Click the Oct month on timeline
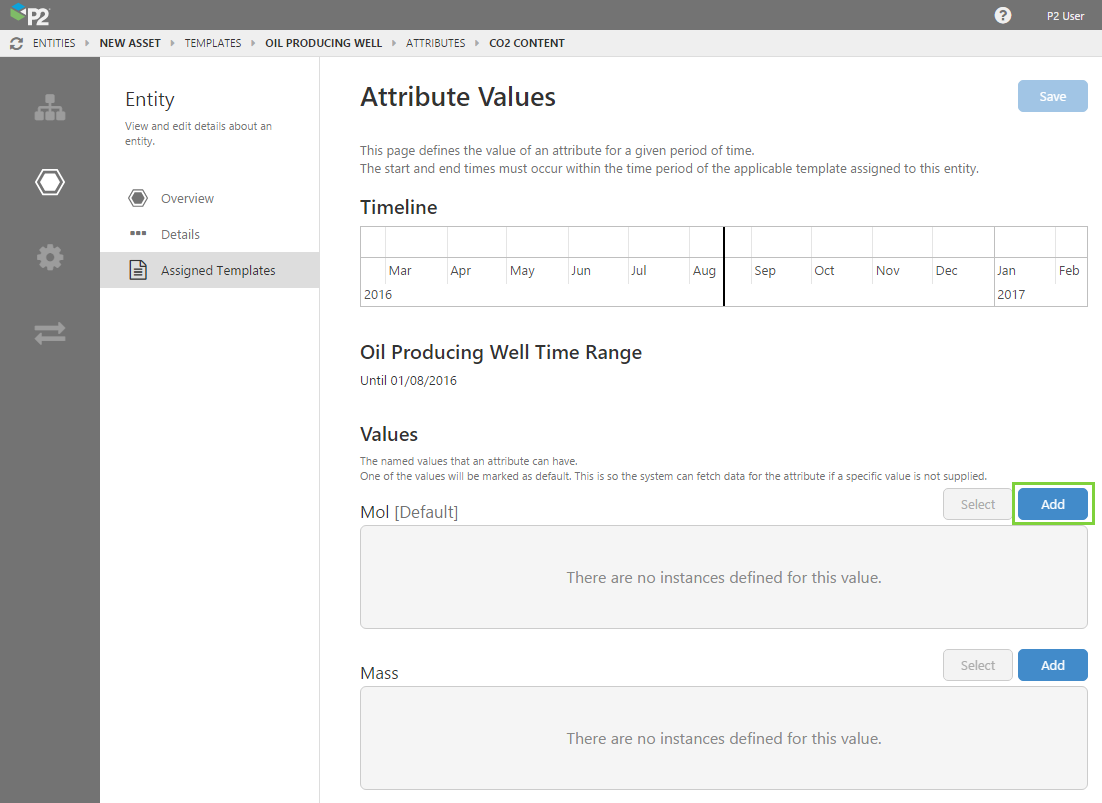This screenshot has width=1102, height=803. click(824, 271)
